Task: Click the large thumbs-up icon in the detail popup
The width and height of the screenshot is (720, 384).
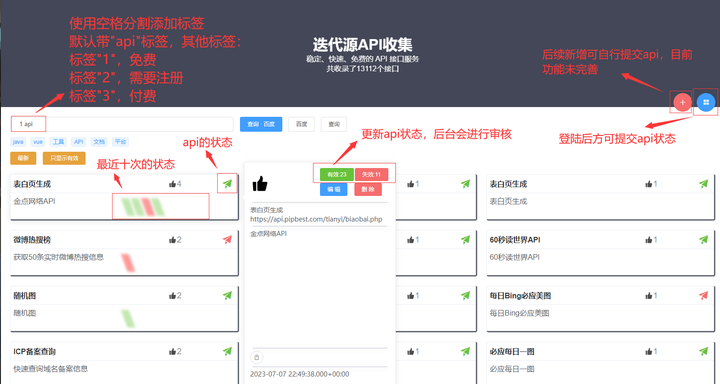Action: [x=260, y=184]
